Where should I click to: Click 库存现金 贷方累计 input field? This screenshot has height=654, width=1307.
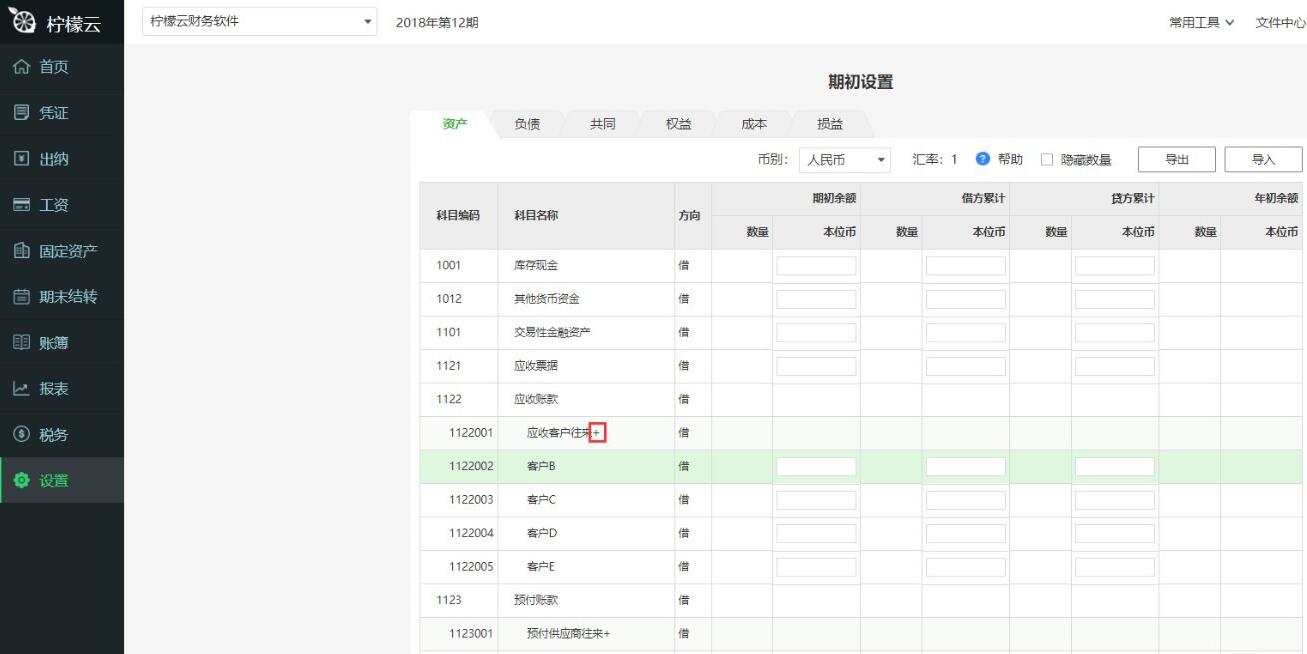(x=1115, y=266)
